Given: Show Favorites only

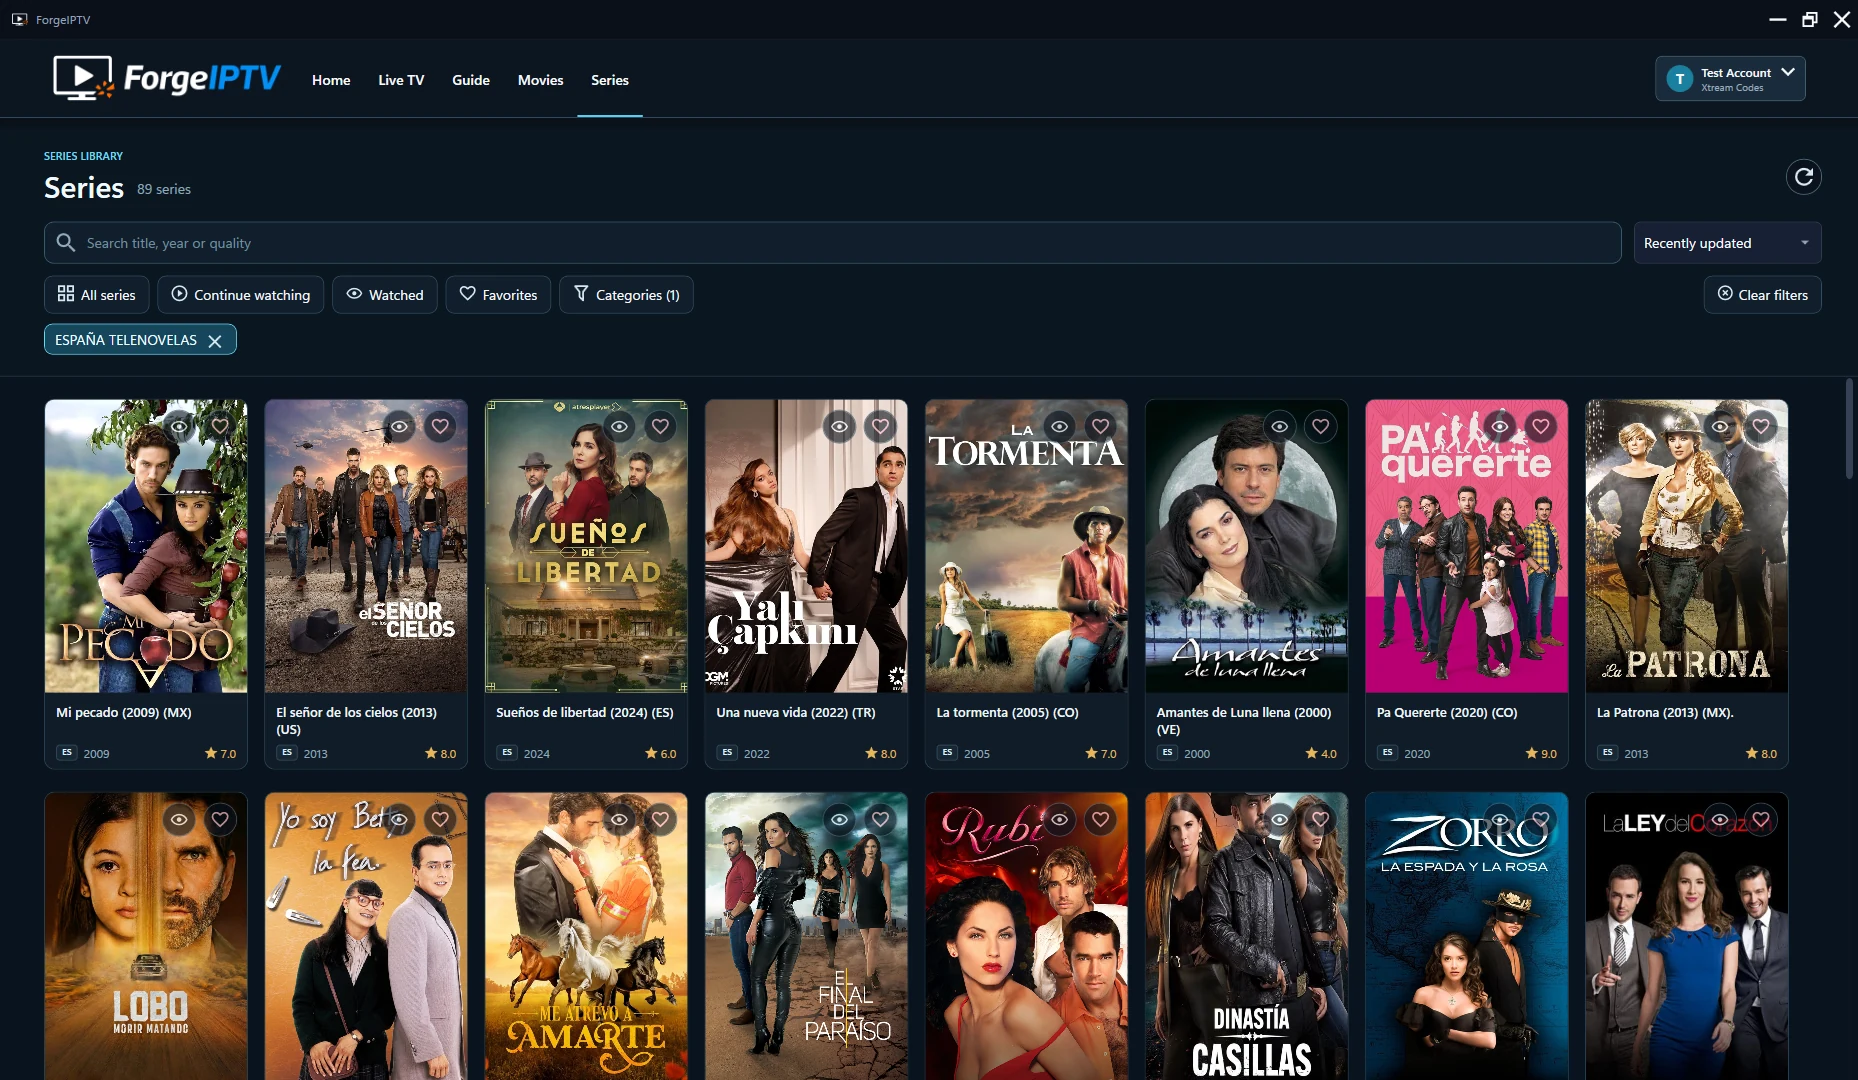Looking at the screenshot, I should point(498,295).
